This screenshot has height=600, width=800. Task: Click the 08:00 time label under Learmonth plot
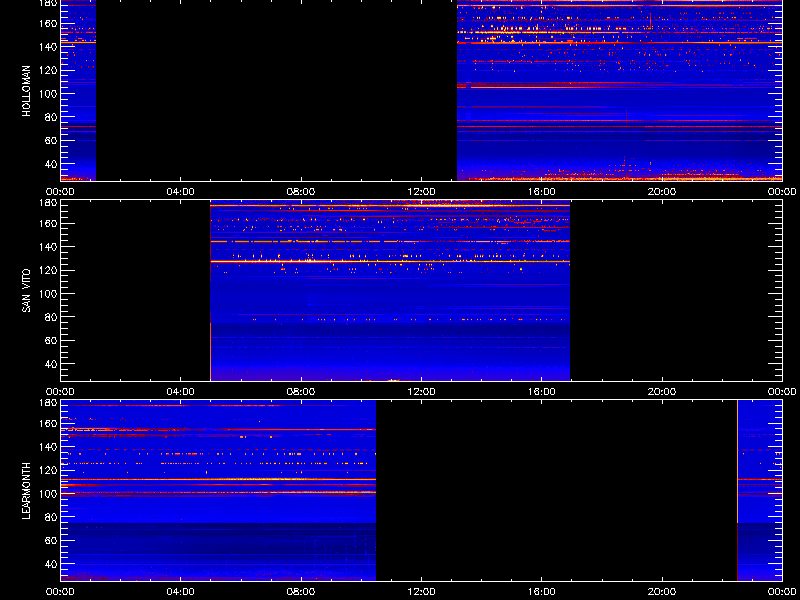point(301,592)
